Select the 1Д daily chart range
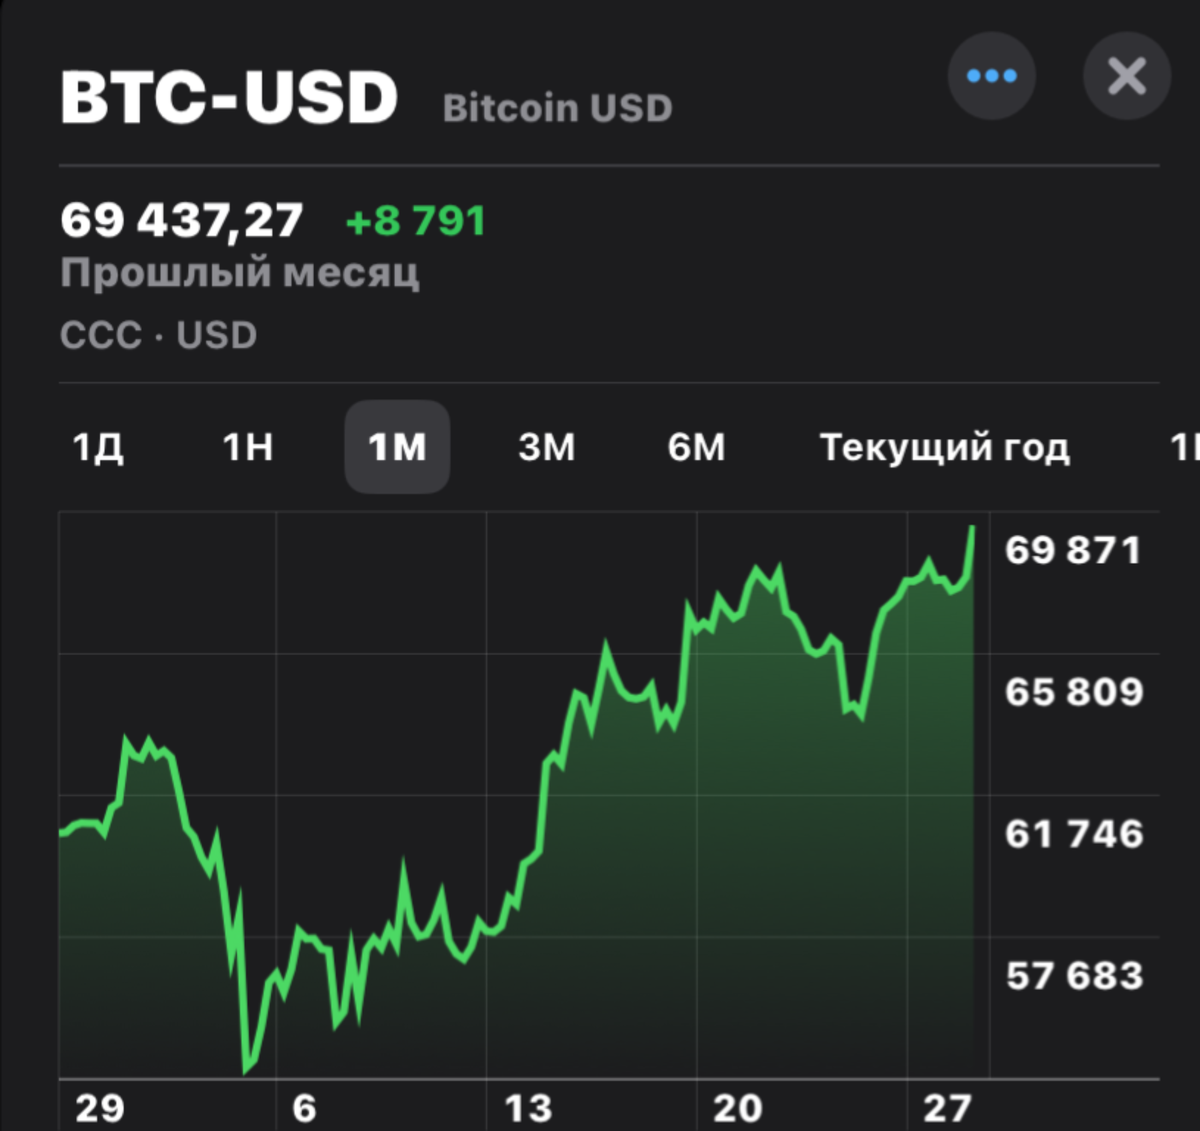The height and width of the screenshot is (1131, 1200). click(99, 448)
